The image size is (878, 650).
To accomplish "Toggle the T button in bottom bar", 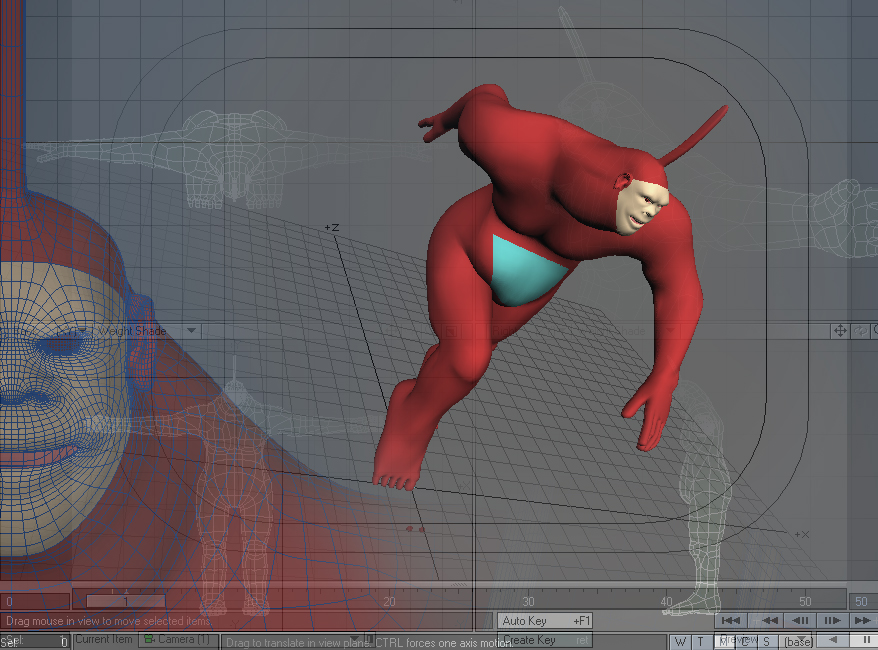I will [700, 642].
